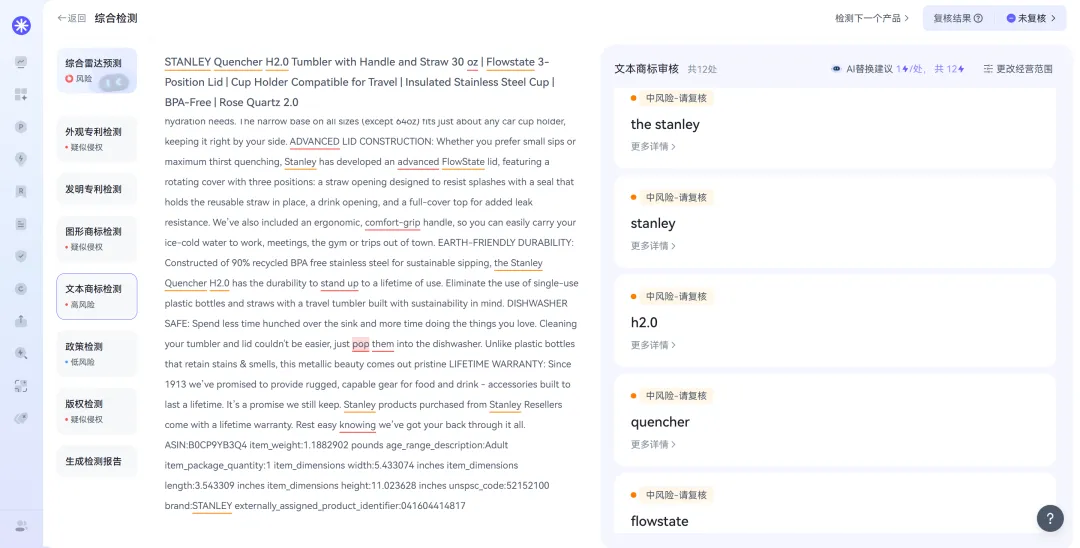Open the document list sidebar icon
Viewport: 1080px width, 548px height.
pyautogui.click(x=21, y=224)
